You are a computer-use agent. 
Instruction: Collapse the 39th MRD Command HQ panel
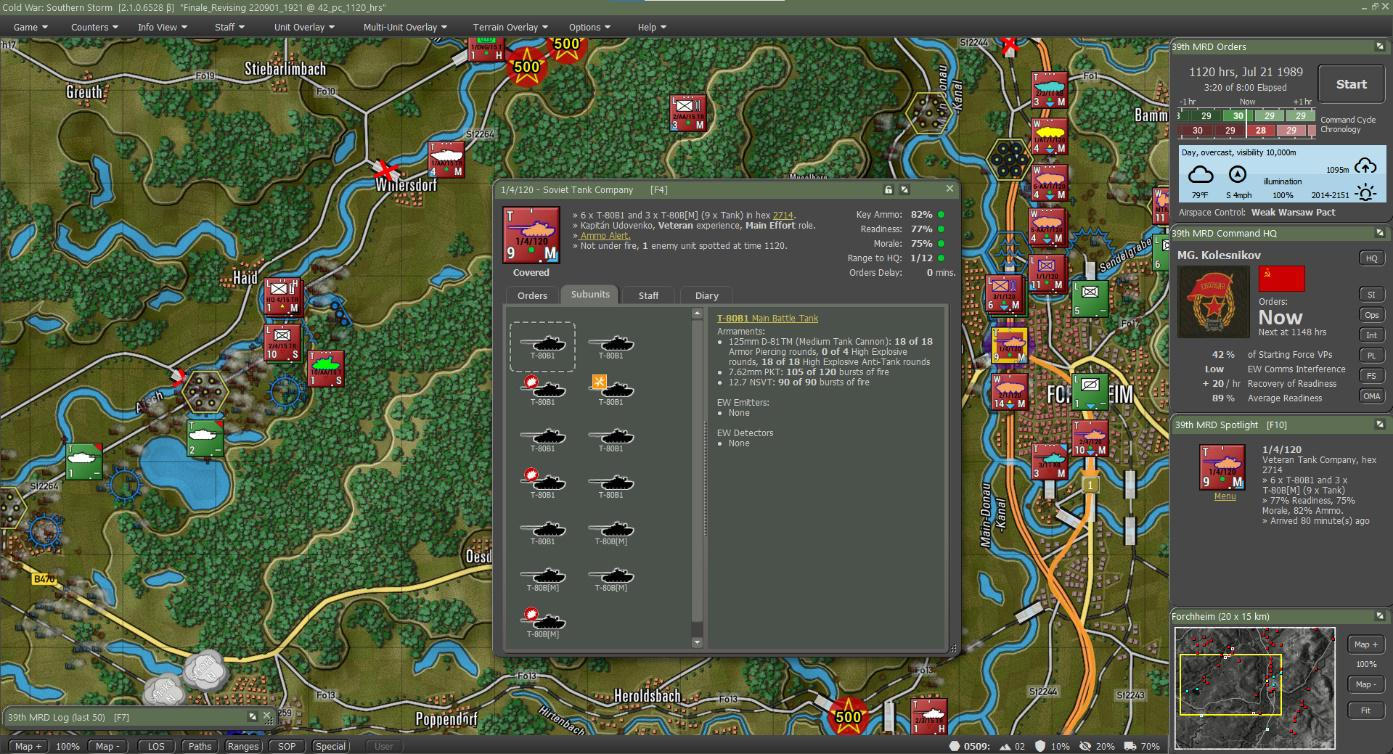1381,233
